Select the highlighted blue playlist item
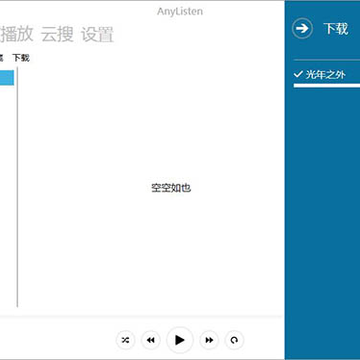The height and width of the screenshot is (360, 360). (7, 78)
